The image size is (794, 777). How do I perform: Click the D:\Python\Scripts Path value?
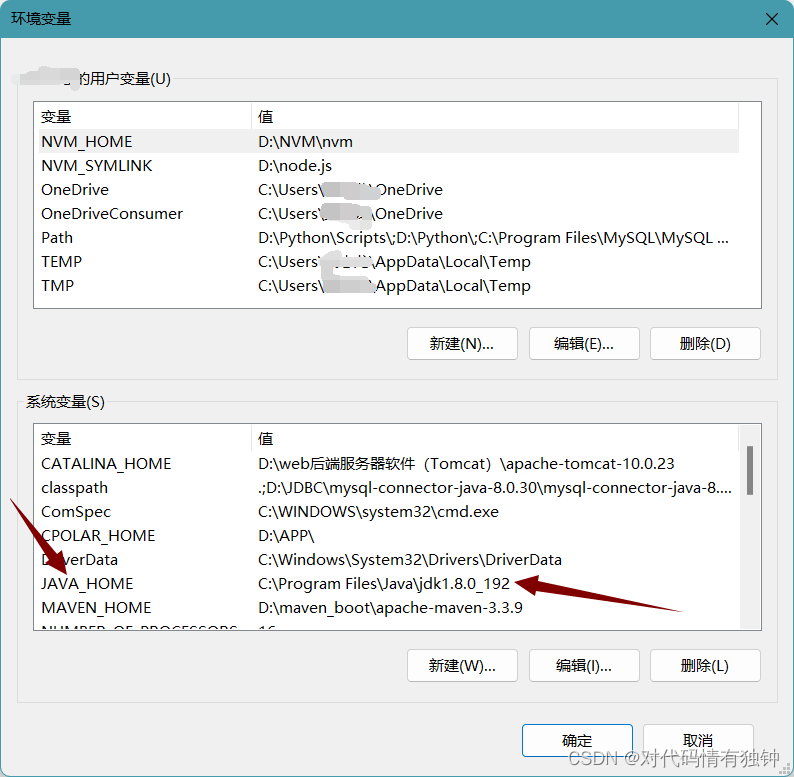pos(493,238)
